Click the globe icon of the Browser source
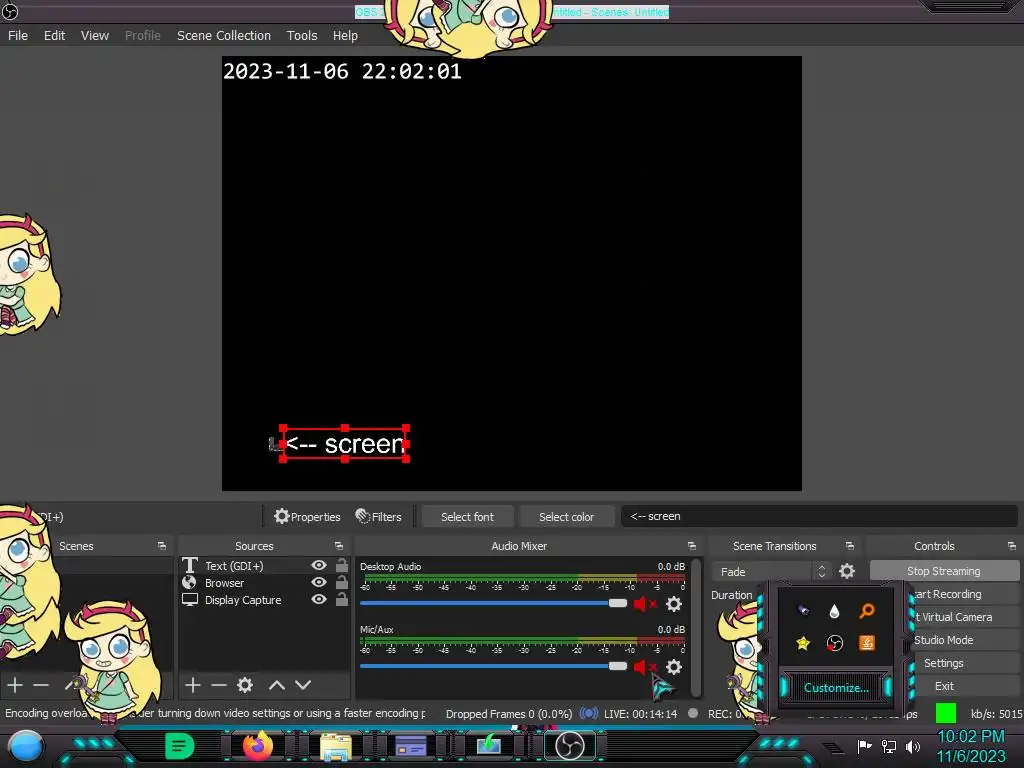The width and height of the screenshot is (1024, 768). click(x=189, y=583)
